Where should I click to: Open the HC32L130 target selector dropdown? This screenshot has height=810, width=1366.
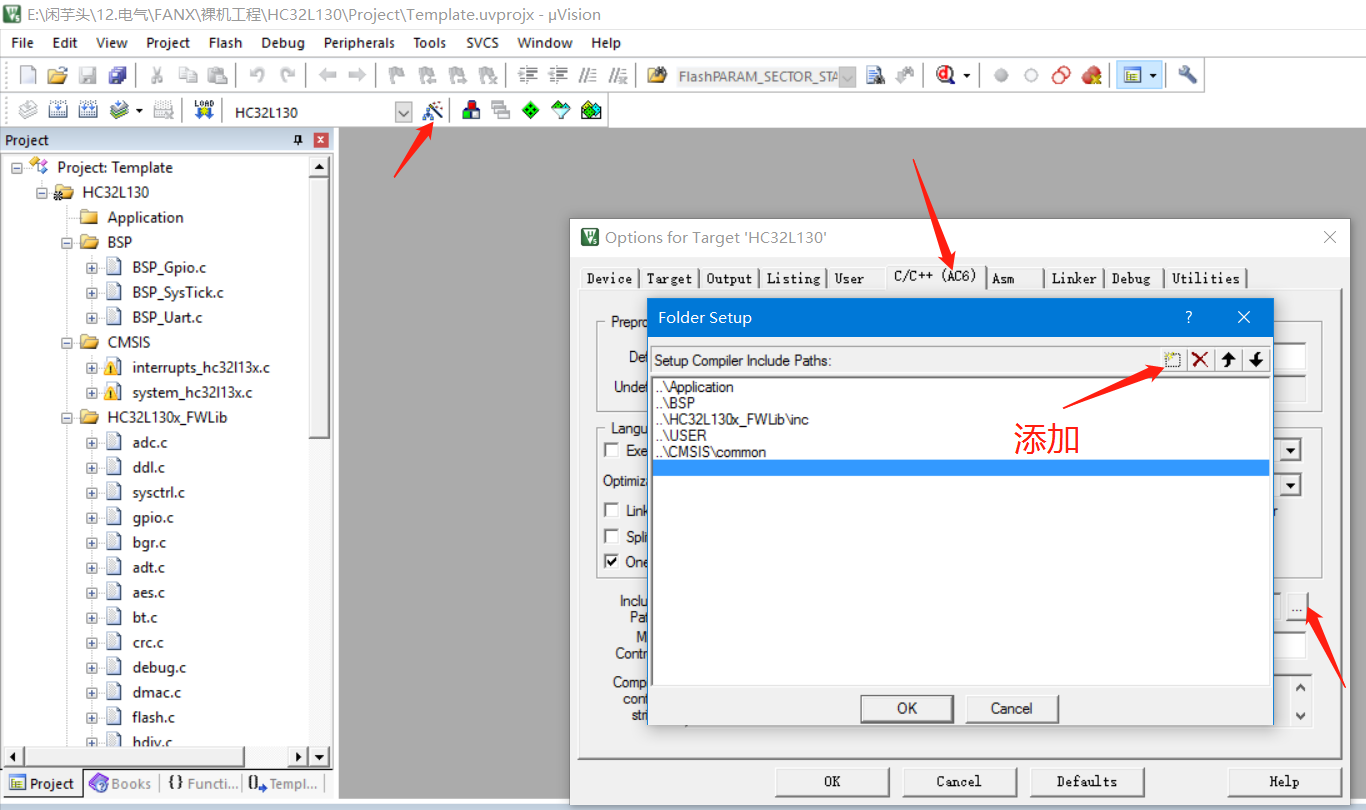pyautogui.click(x=403, y=112)
